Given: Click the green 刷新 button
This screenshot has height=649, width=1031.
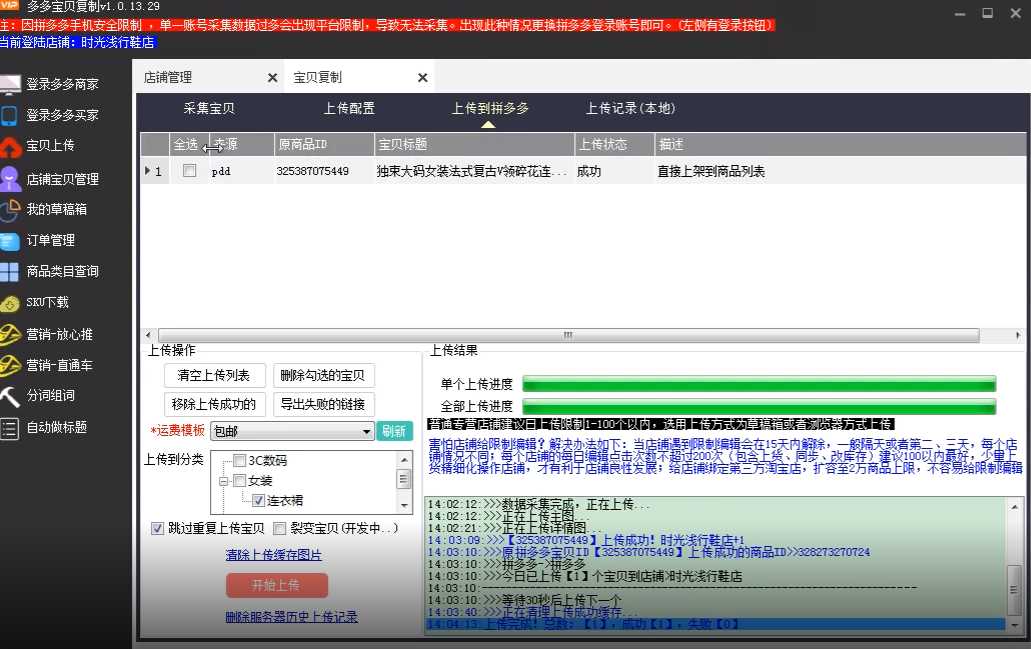Looking at the screenshot, I should point(395,431).
